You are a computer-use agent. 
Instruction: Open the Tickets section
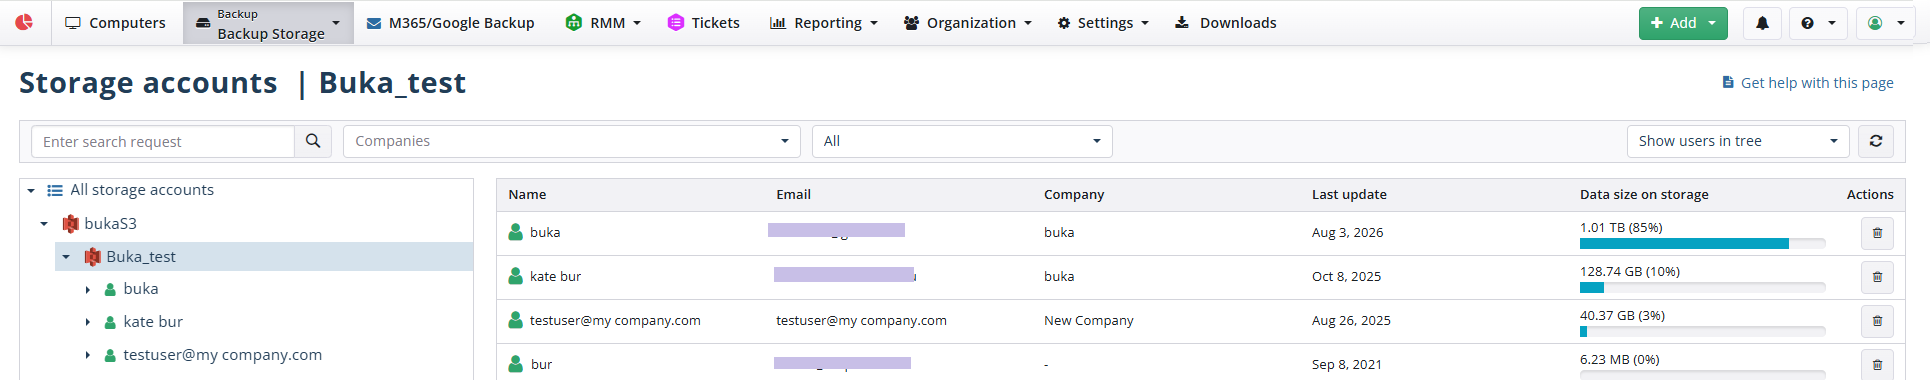click(x=704, y=22)
